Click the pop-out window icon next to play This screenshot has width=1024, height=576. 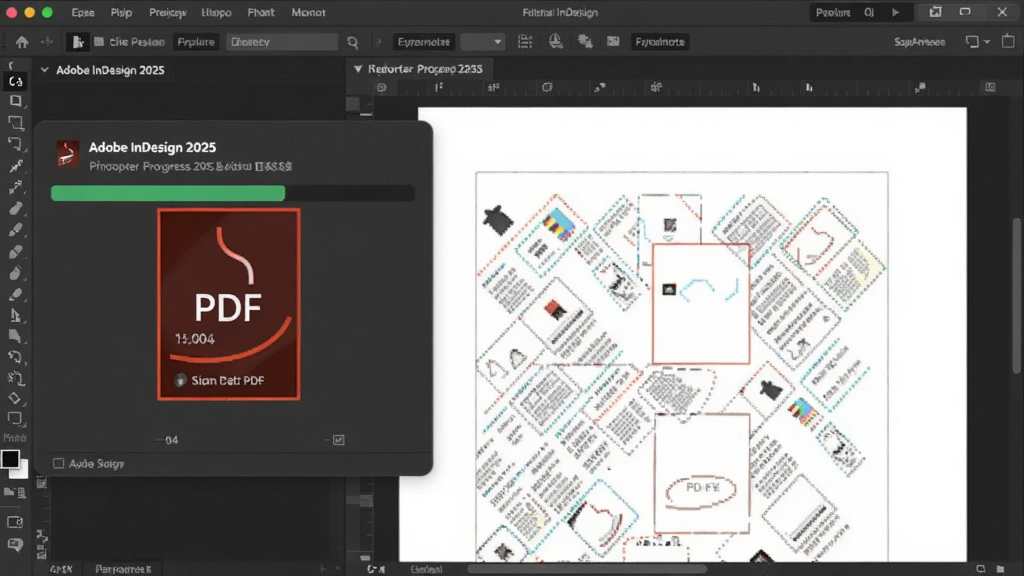[x=936, y=12]
